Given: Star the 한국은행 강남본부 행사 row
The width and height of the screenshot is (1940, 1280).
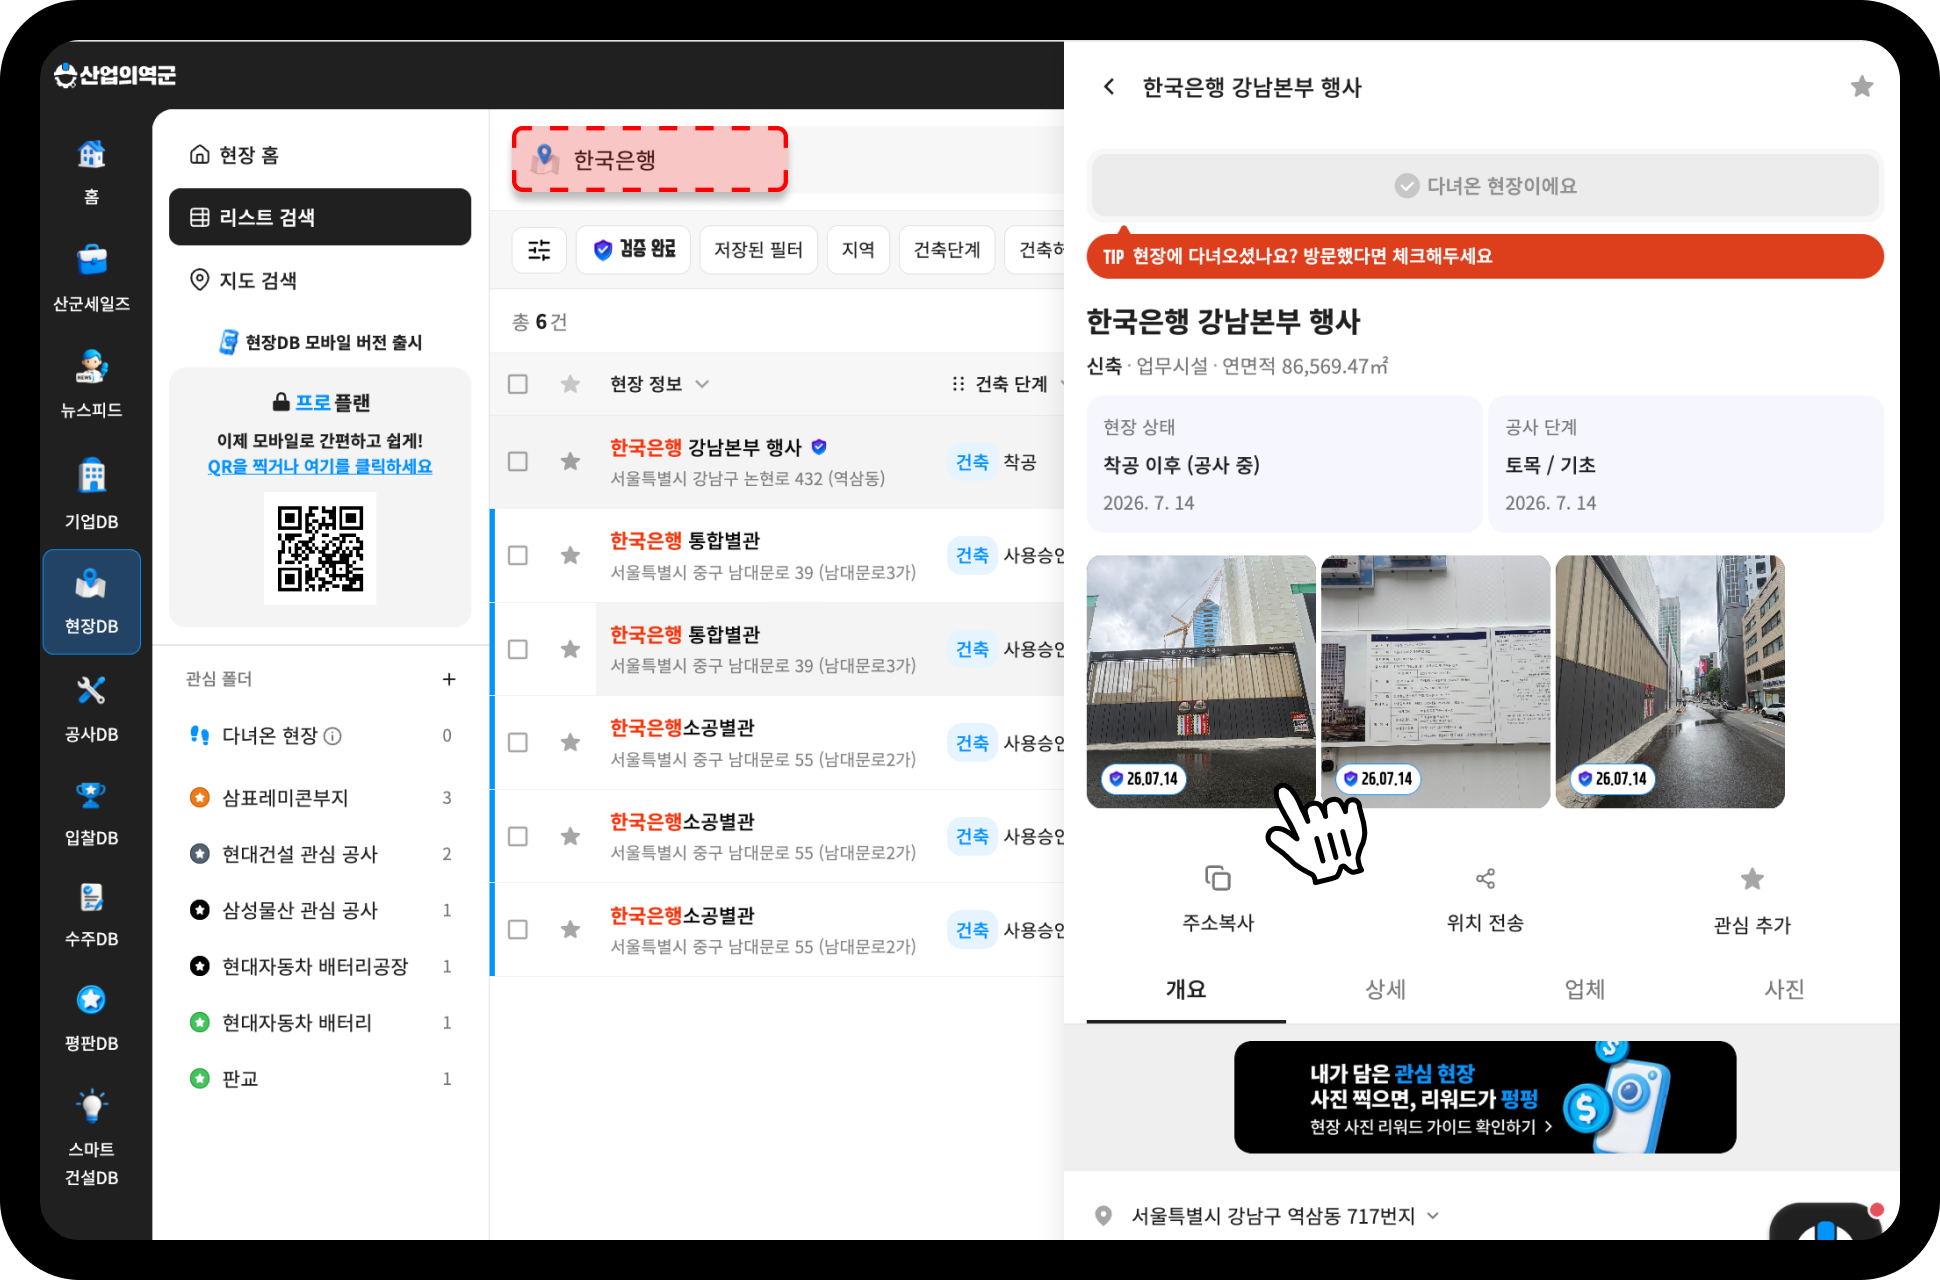Looking at the screenshot, I should [x=570, y=461].
